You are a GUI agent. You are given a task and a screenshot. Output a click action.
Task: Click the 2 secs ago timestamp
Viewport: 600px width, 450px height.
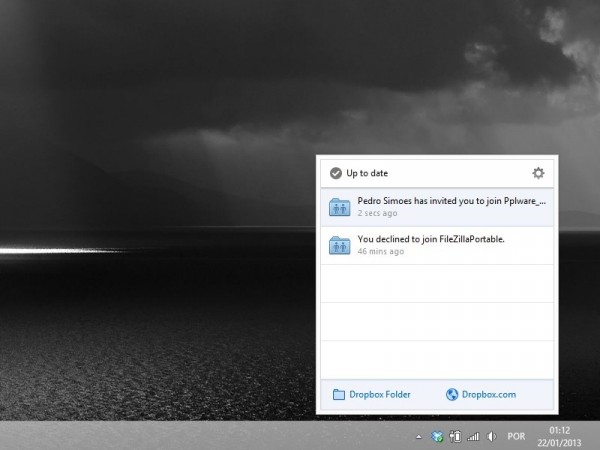coord(377,213)
